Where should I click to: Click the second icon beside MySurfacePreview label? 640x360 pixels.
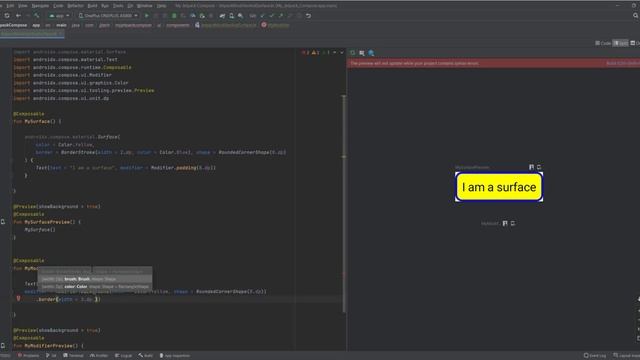[539, 167]
